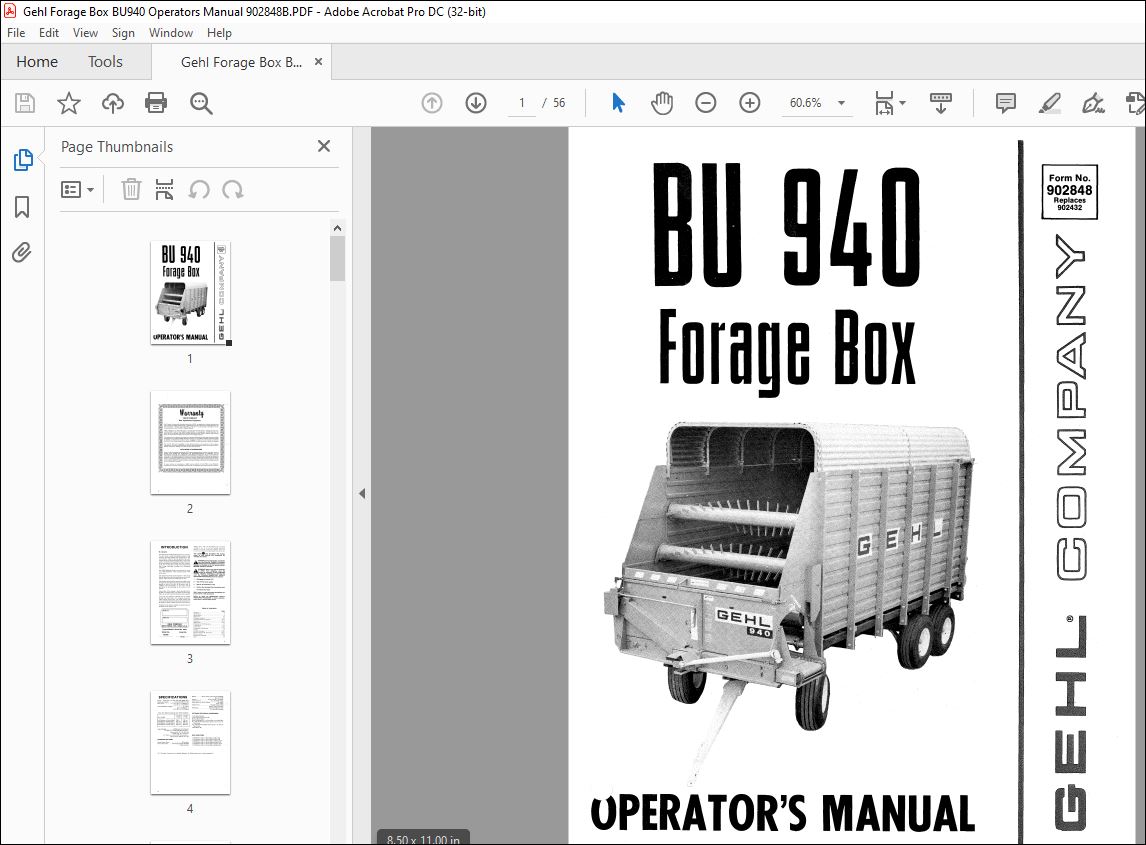Delete selected page trash icon
The image size is (1146, 845).
[131, 189]
